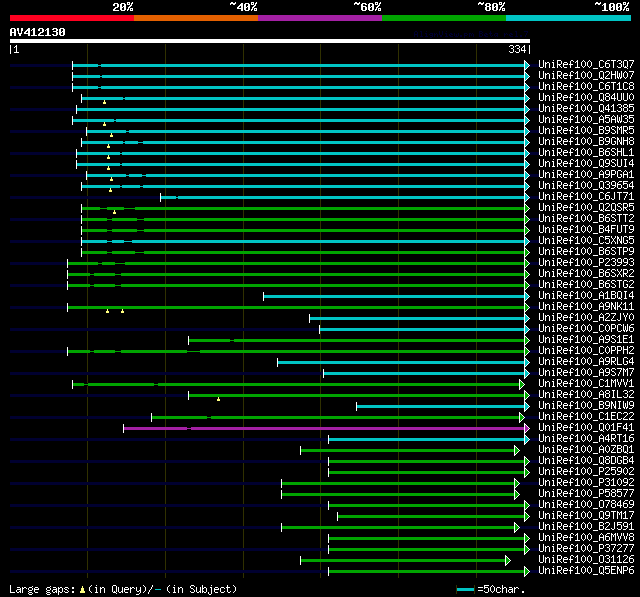Select the UniRef100_A9NK11 label
This screenshot has height=597, width=640.
click(x=586, y=307)
